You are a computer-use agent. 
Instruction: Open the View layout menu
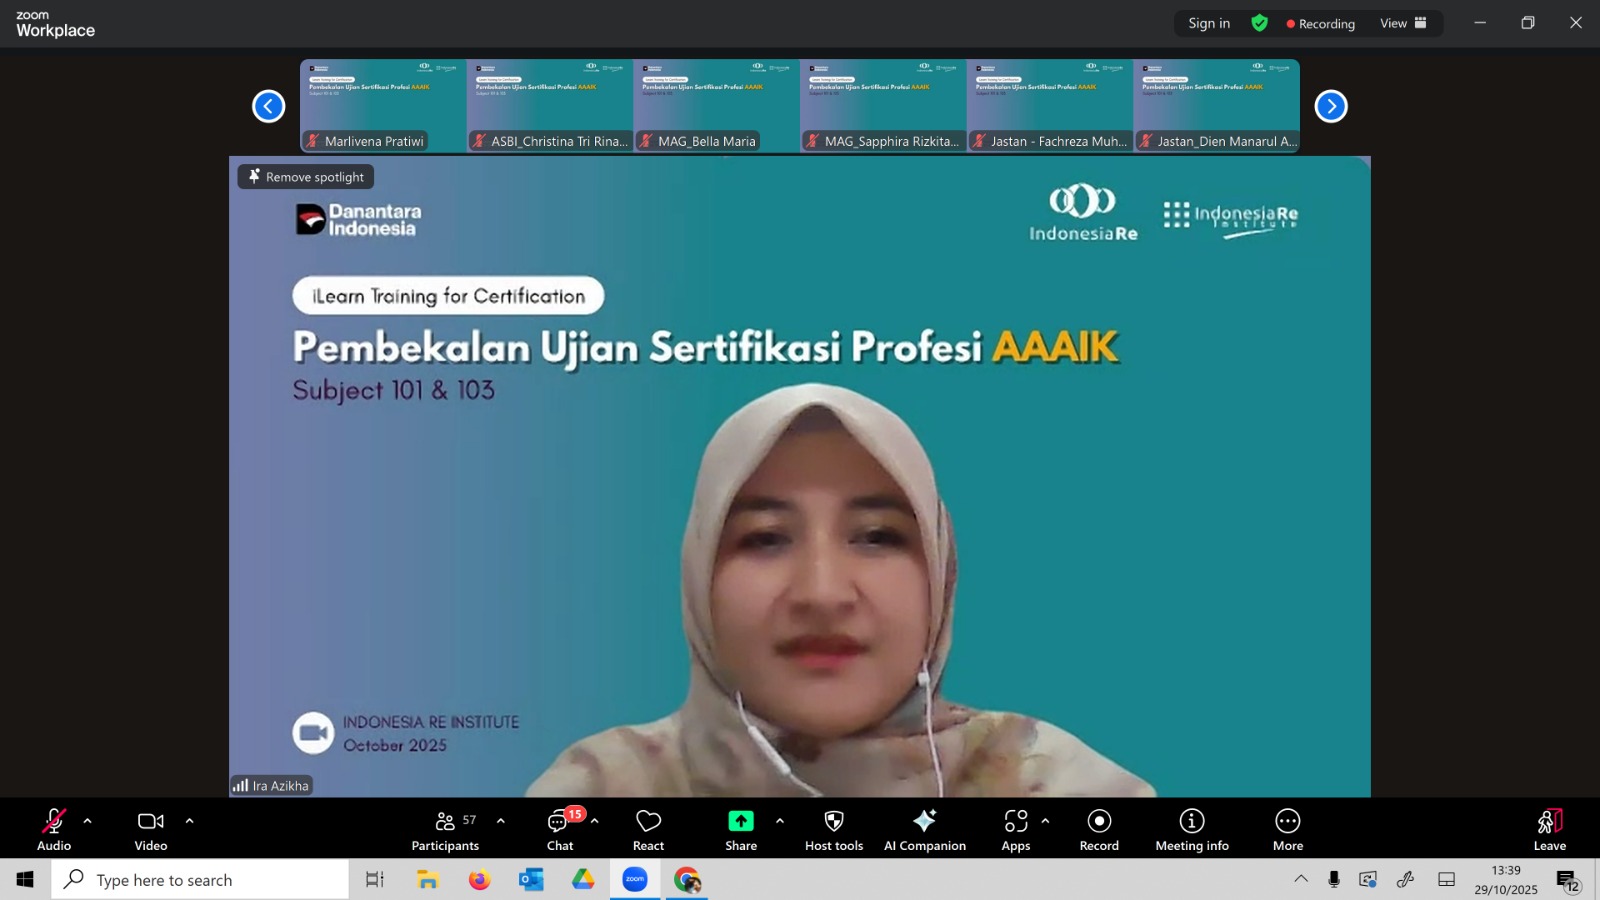tap(1403, 23)
